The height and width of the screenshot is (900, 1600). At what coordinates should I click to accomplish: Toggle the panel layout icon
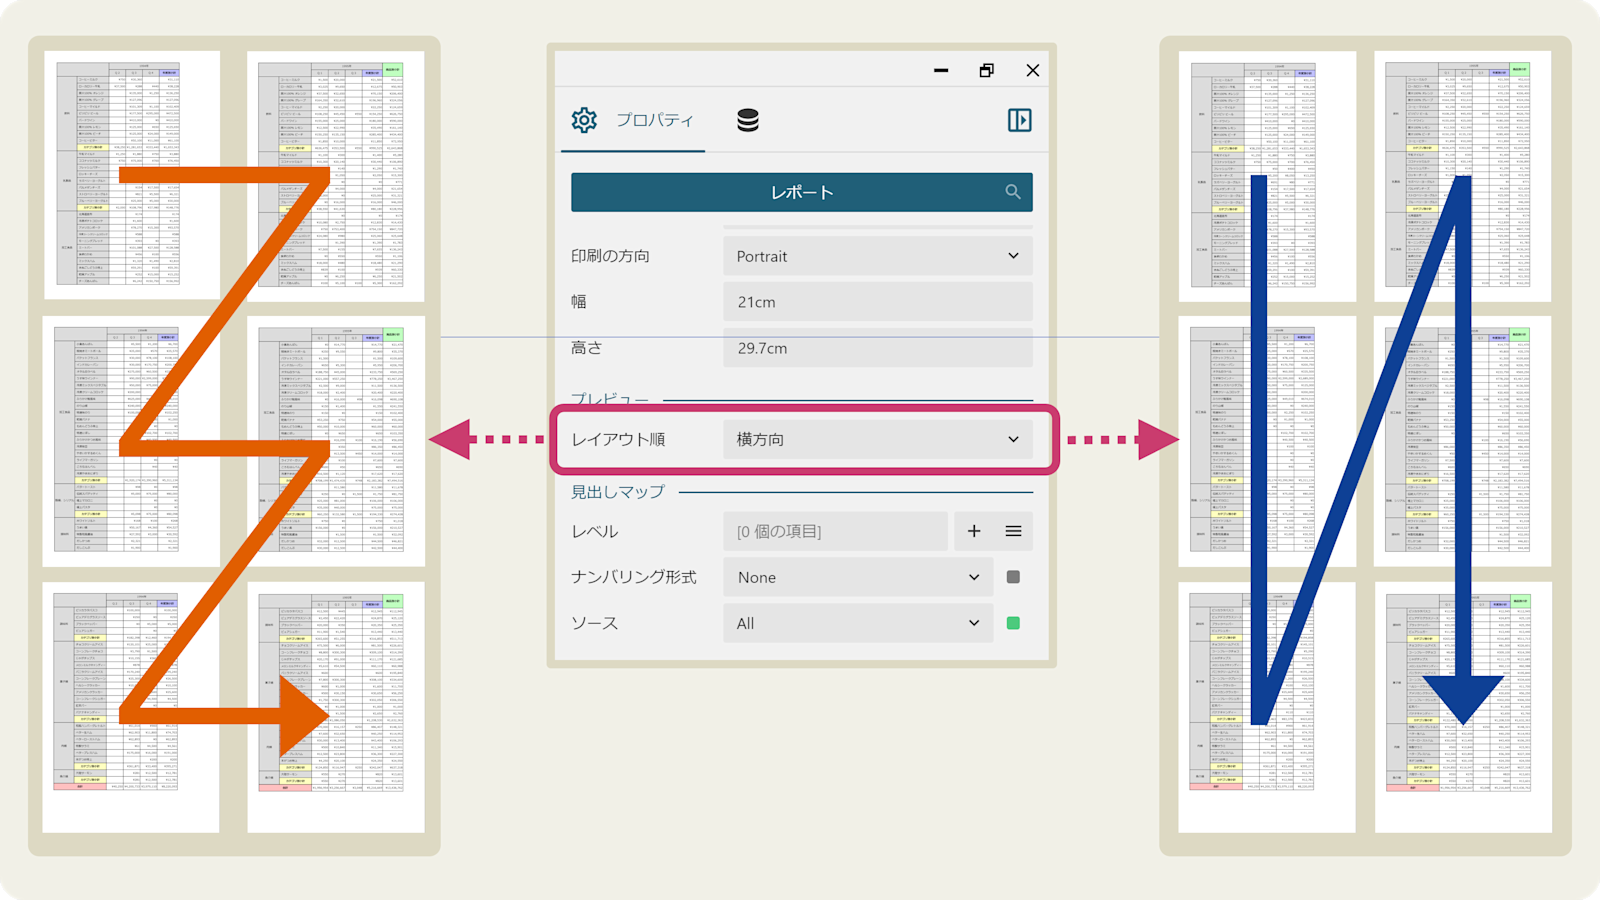1019,120
